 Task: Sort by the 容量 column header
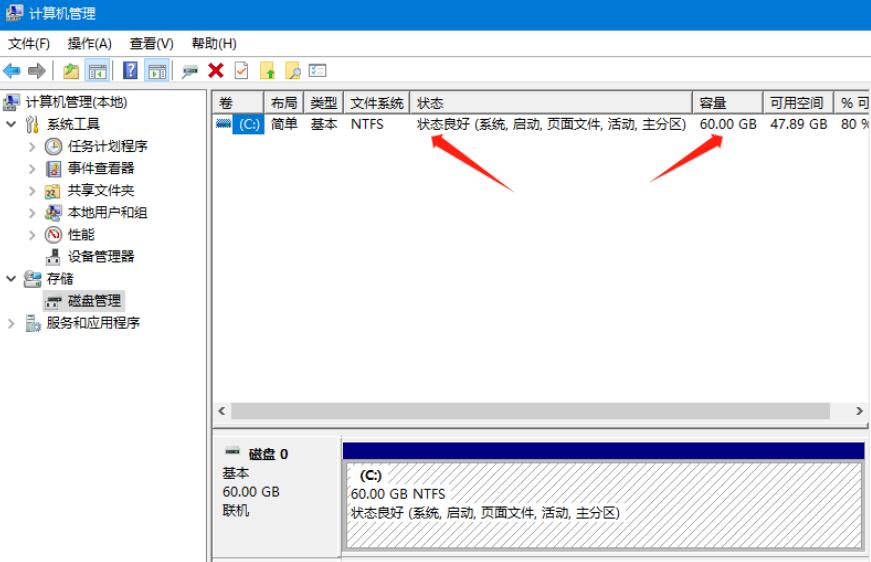pos(728,103)
